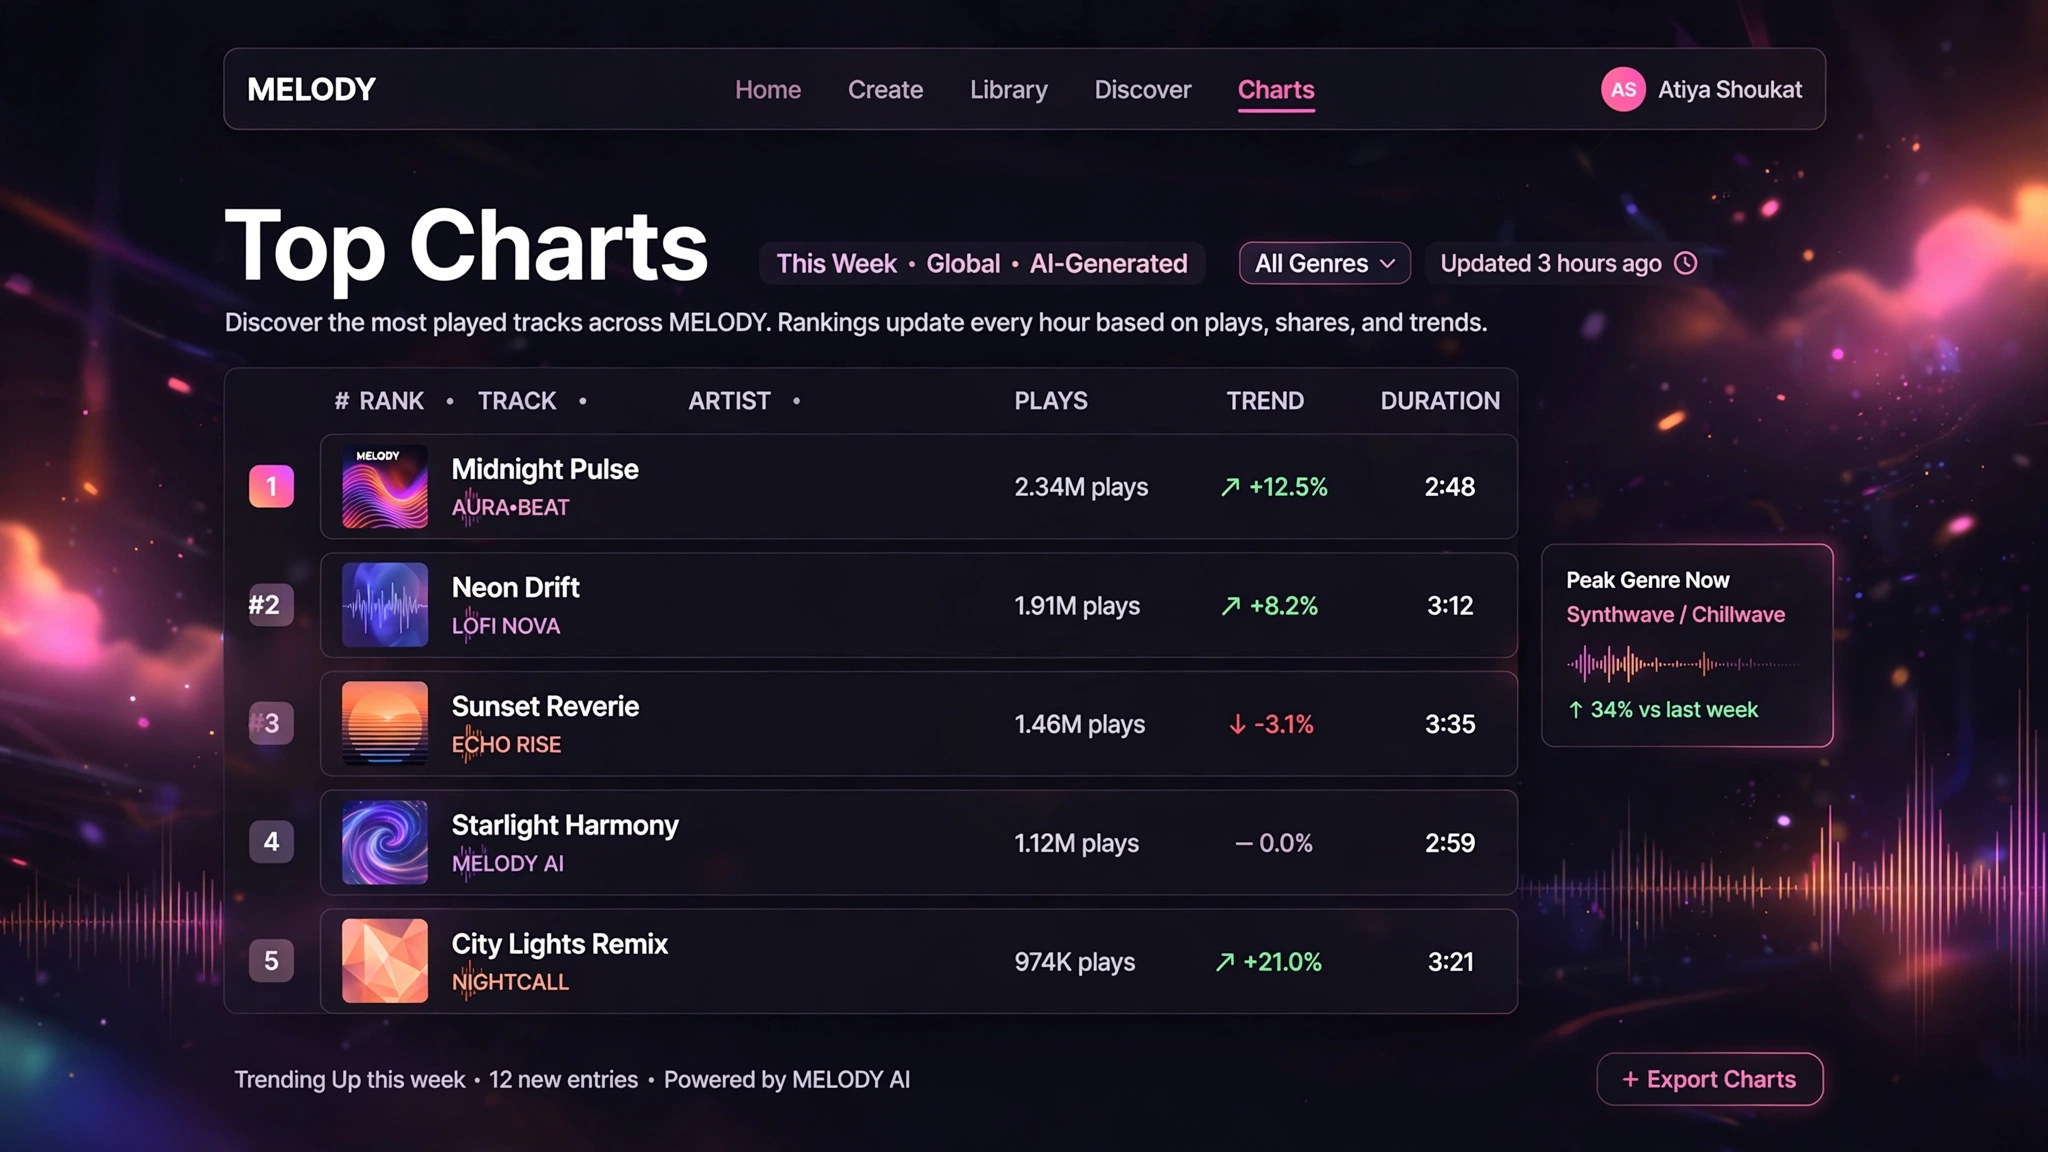
Task: Click the clock icon beside Updated
Action: click(x=1686, y=263)
